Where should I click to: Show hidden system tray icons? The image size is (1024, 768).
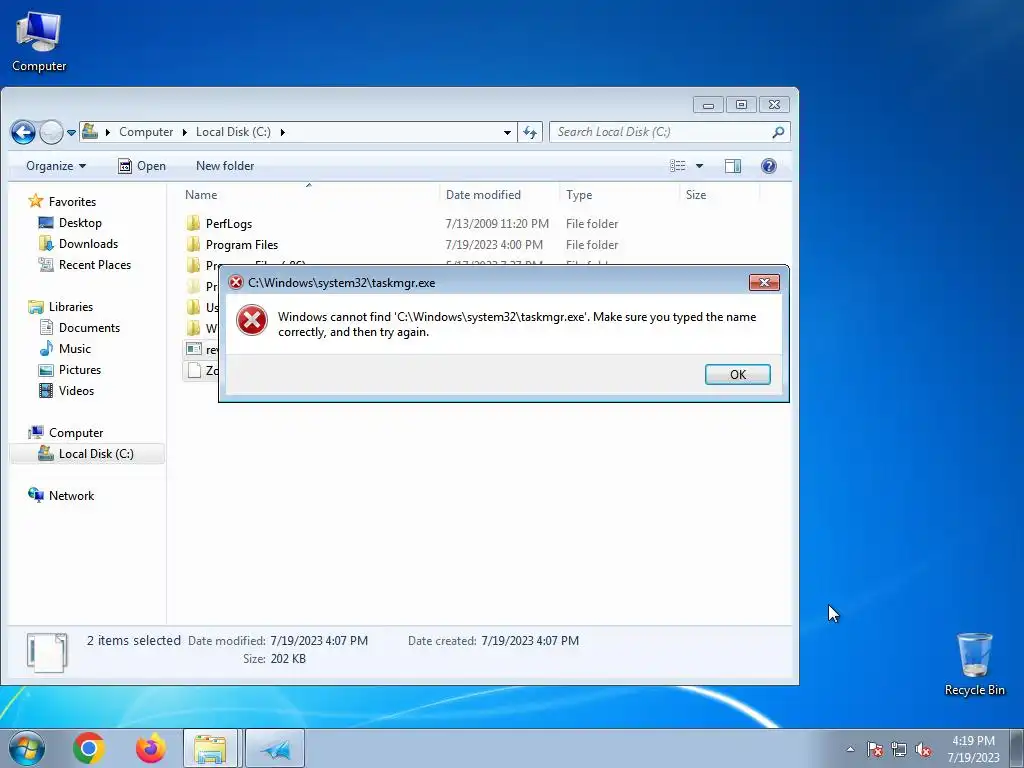(850, 749)
